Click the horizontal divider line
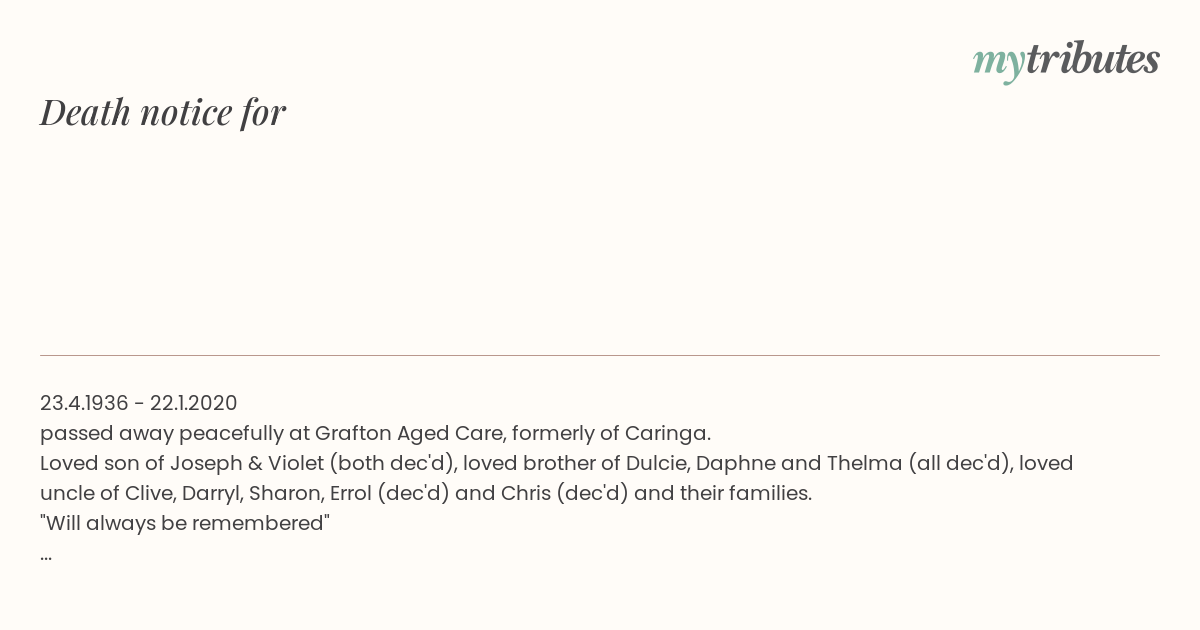The height and width of the screenshot is (630, 1200). coord(600,355)
